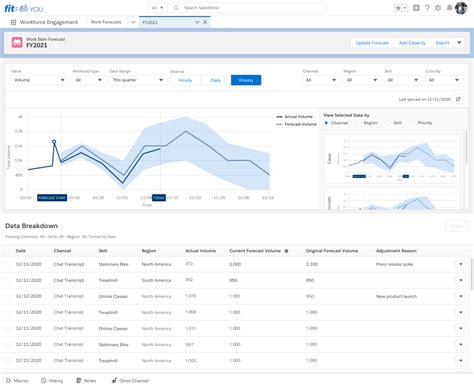Open the Omni-Channel utility item
Image resolution: width=474 pixels, height=387 pixels.
(130, 381)
